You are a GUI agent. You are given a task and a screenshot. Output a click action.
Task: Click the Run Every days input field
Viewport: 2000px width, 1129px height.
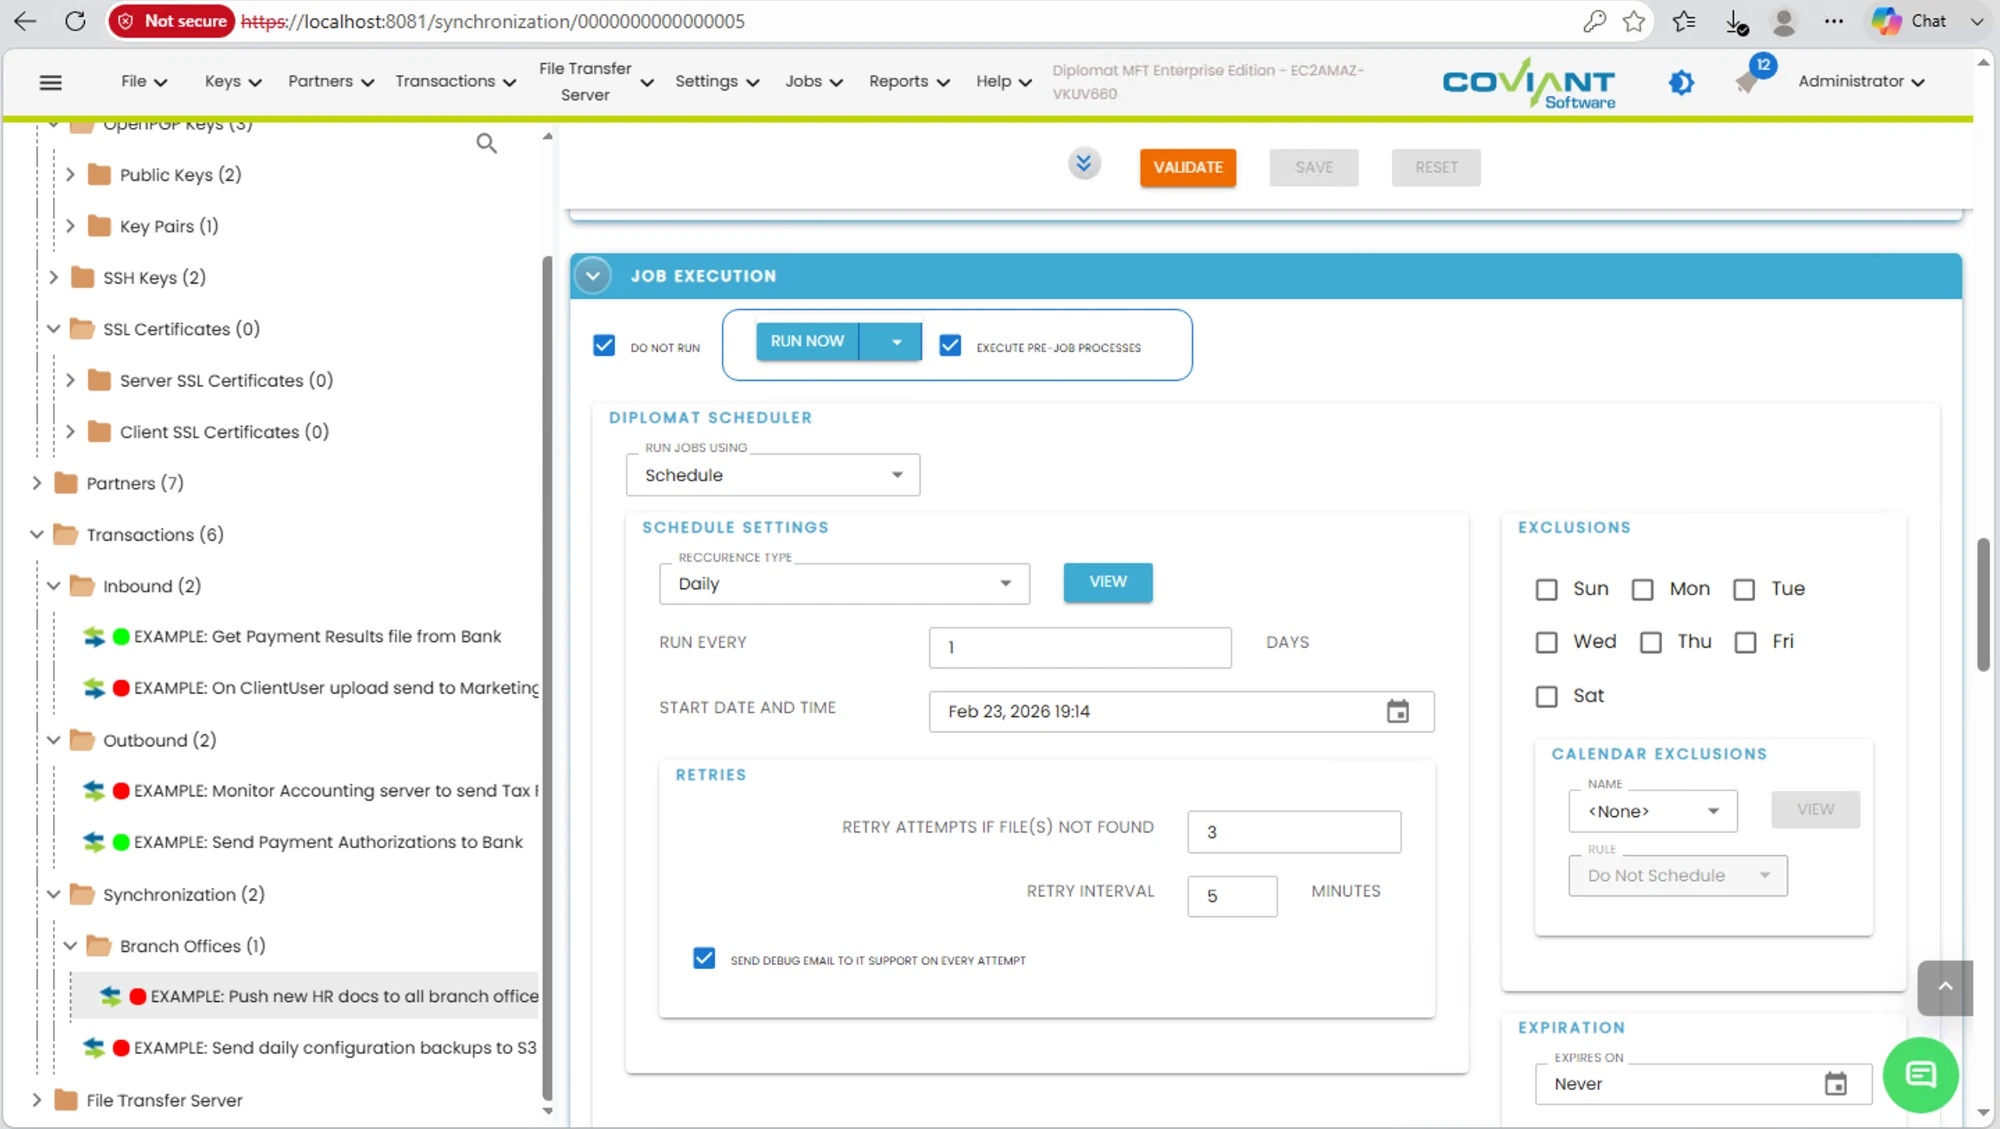click(1080, 648)
